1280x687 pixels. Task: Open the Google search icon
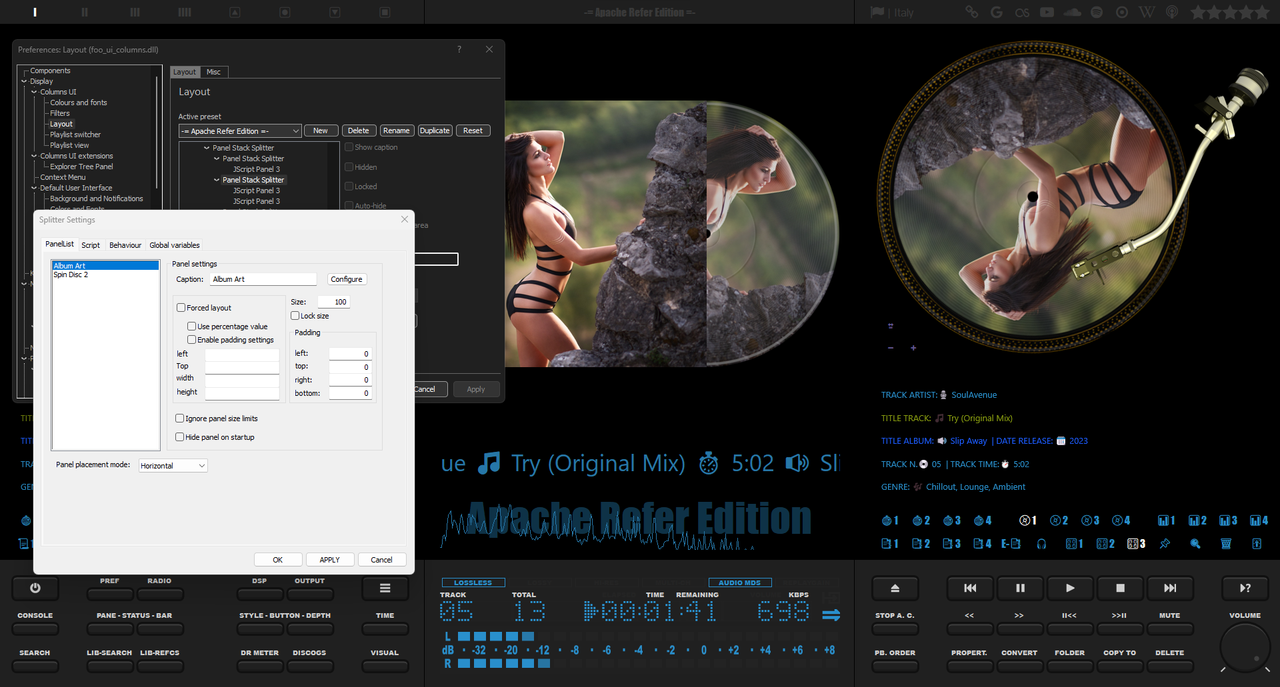tap(996, 12)
